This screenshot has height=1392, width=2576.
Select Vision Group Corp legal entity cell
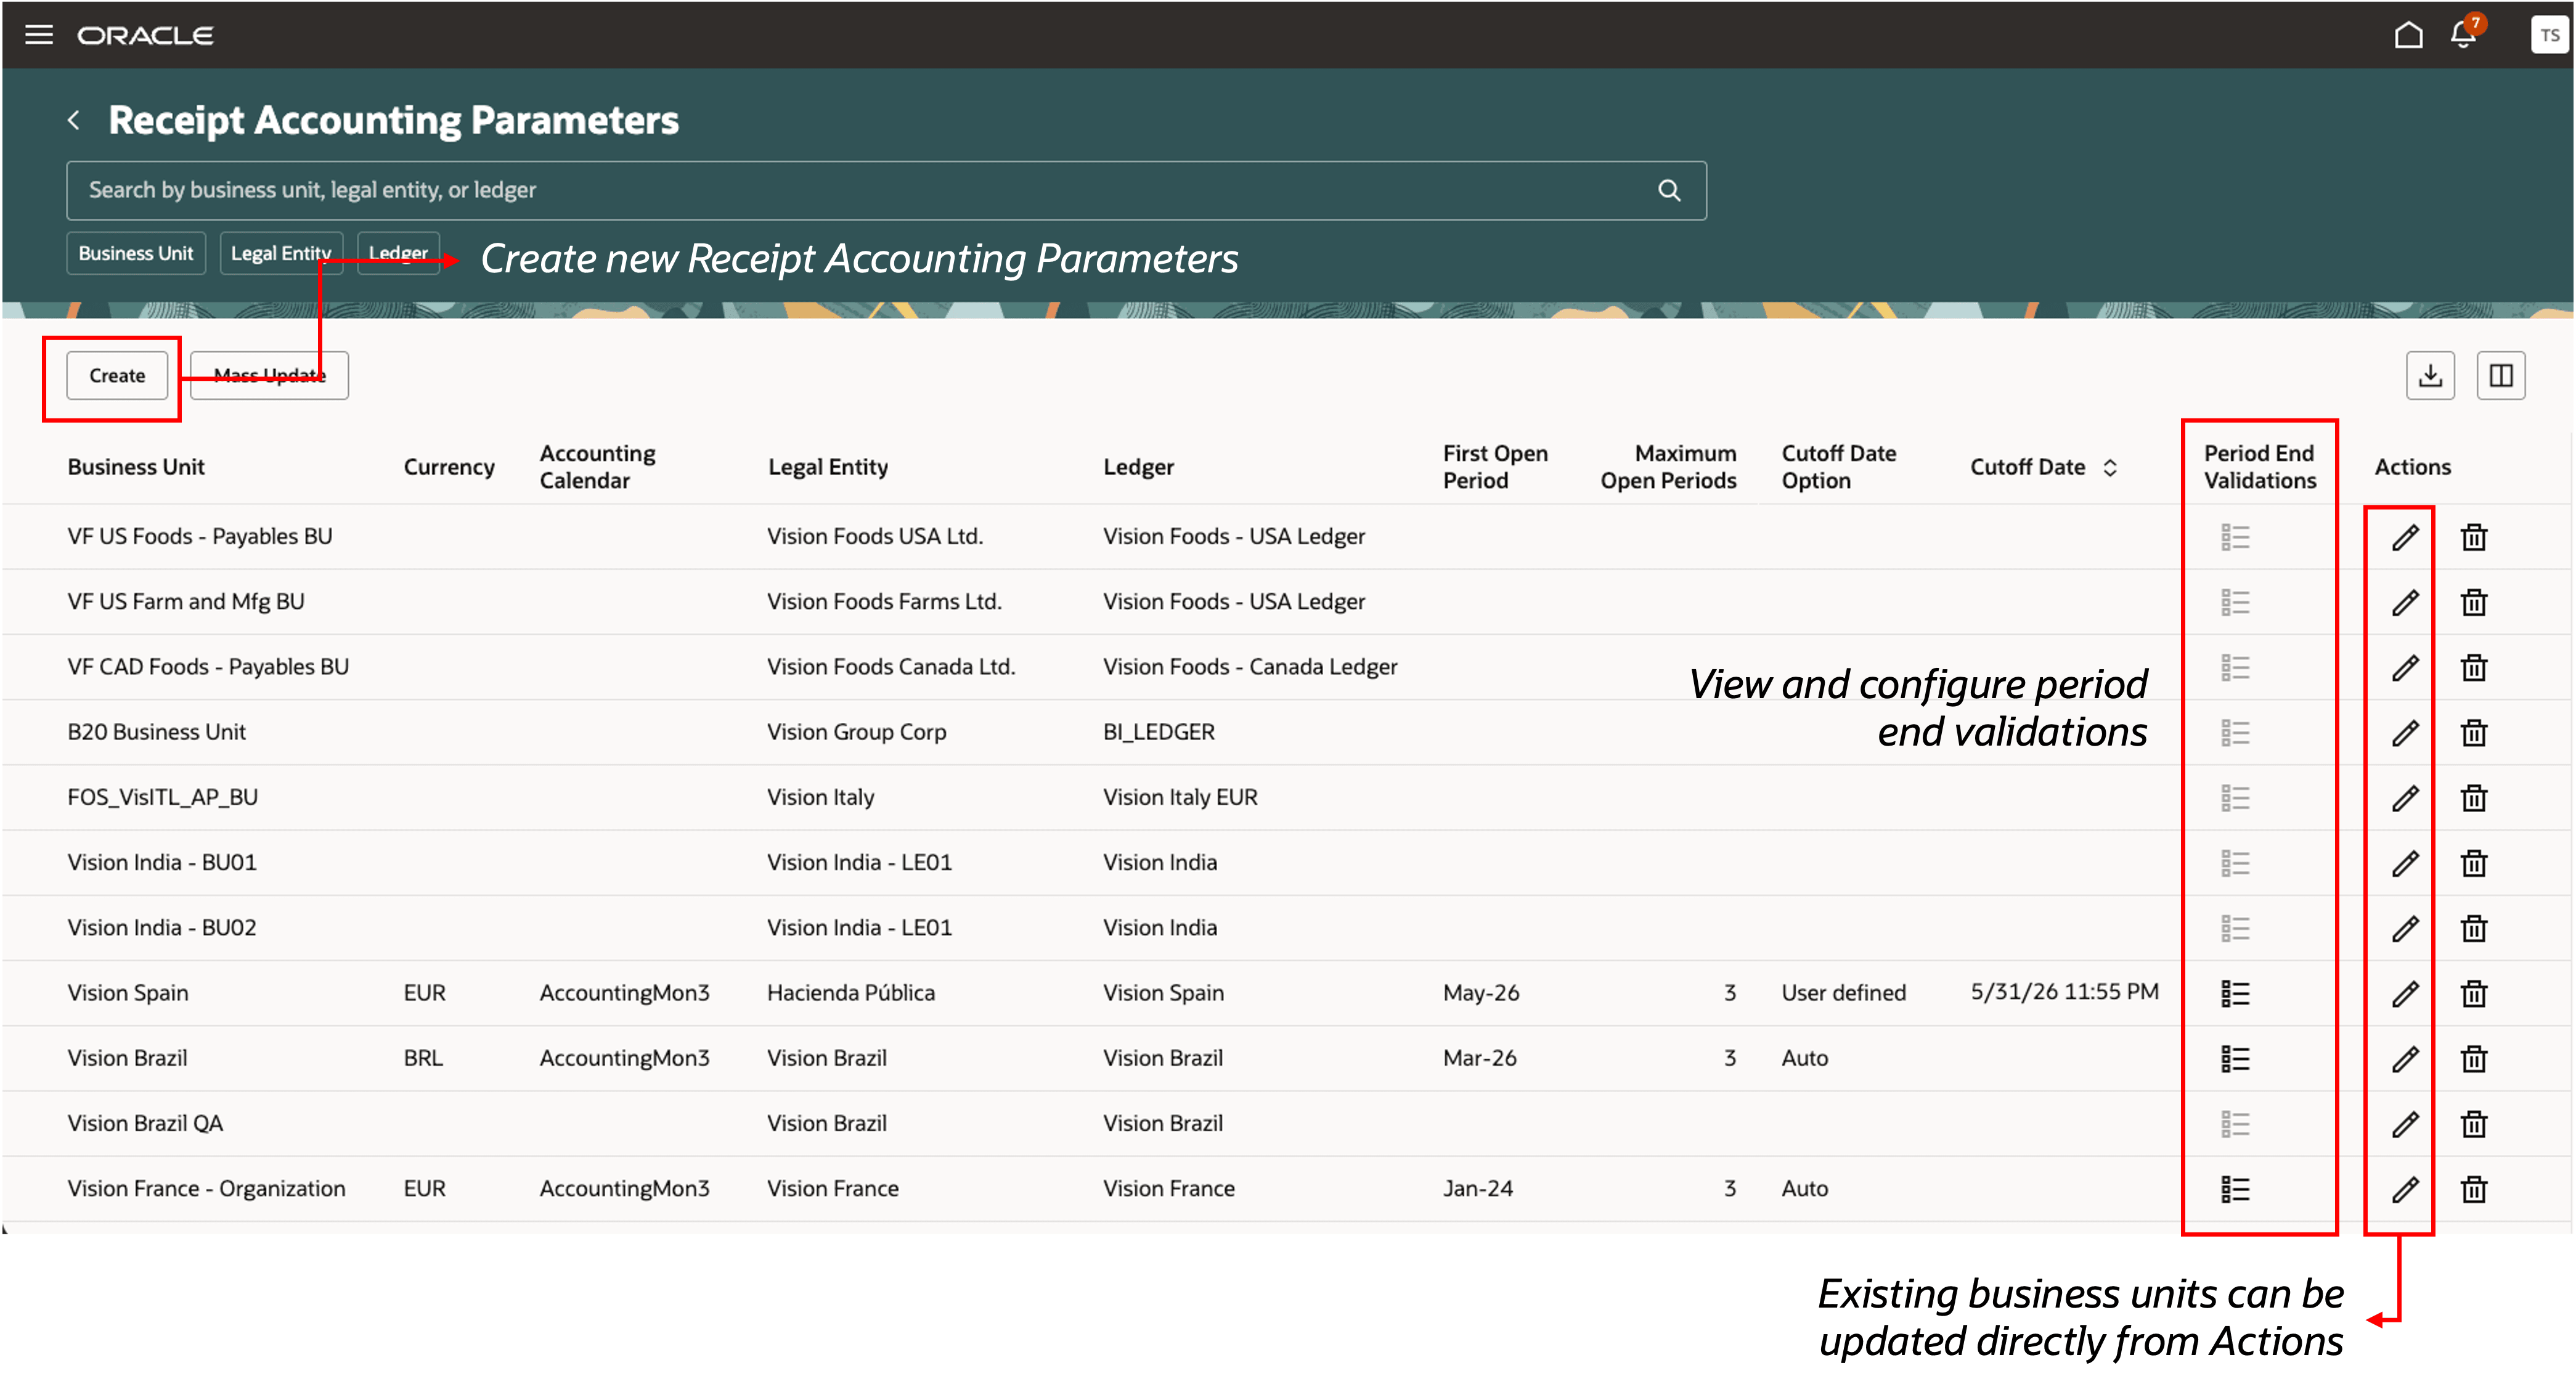856,732
